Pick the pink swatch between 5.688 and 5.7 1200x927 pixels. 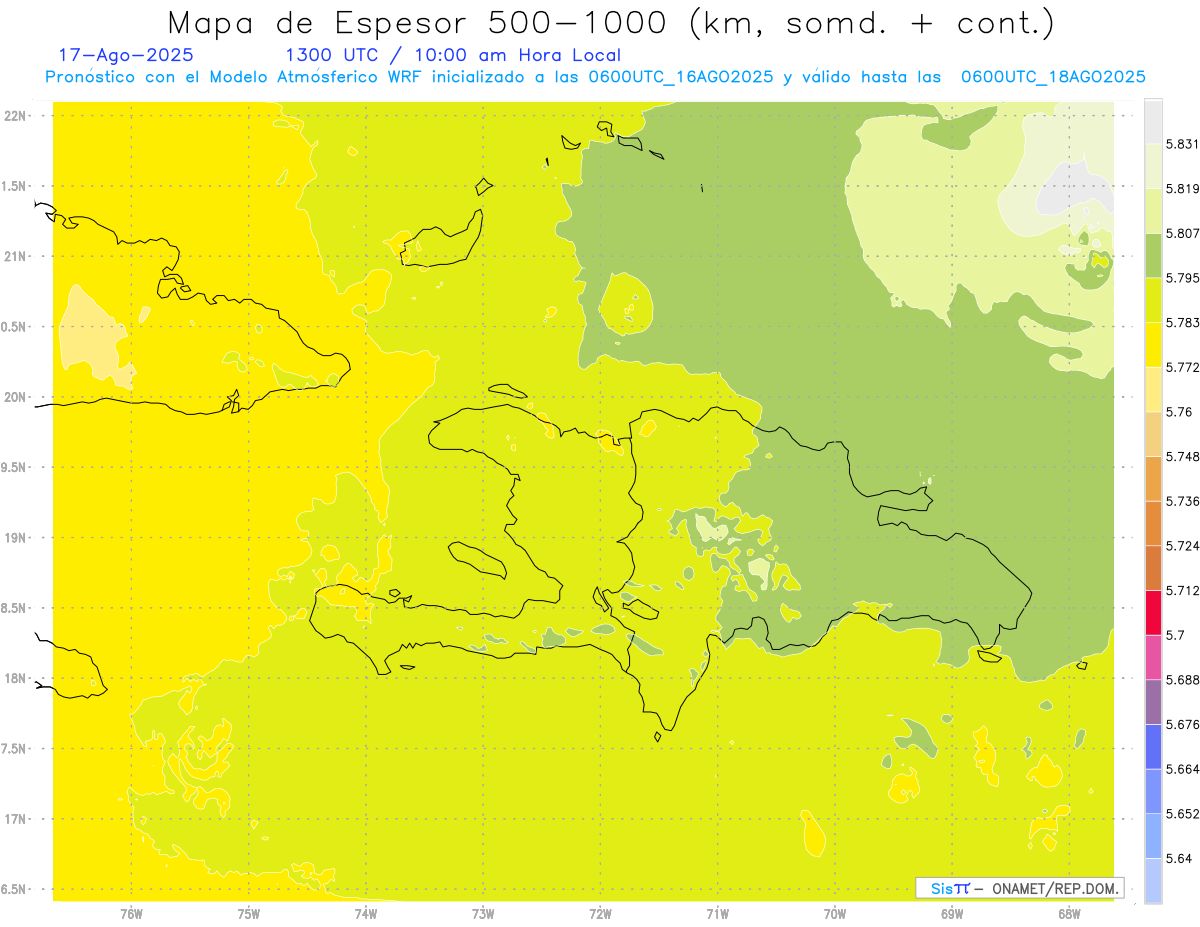[1153, 657]
